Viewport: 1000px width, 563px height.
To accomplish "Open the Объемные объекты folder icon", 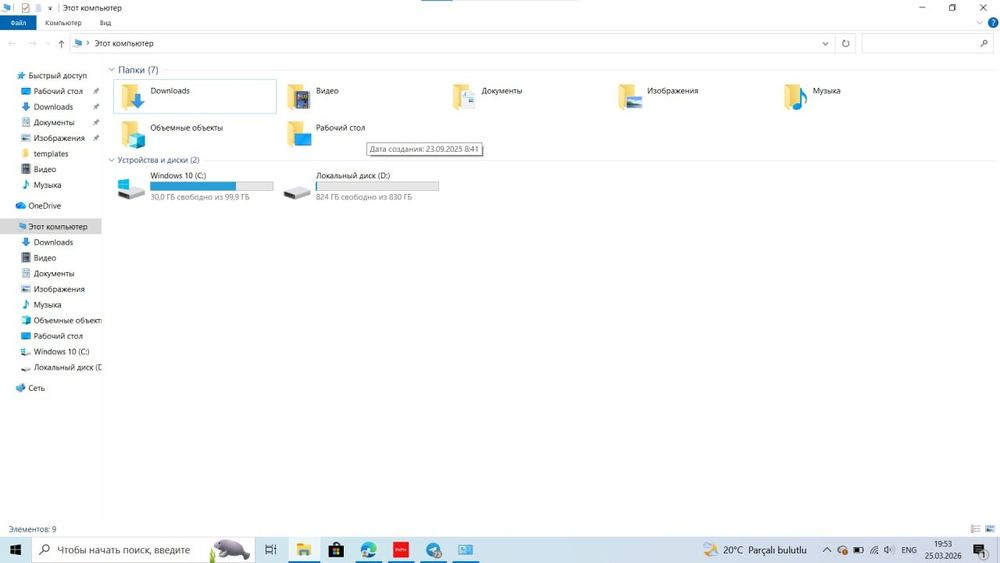I will point(133,135).
